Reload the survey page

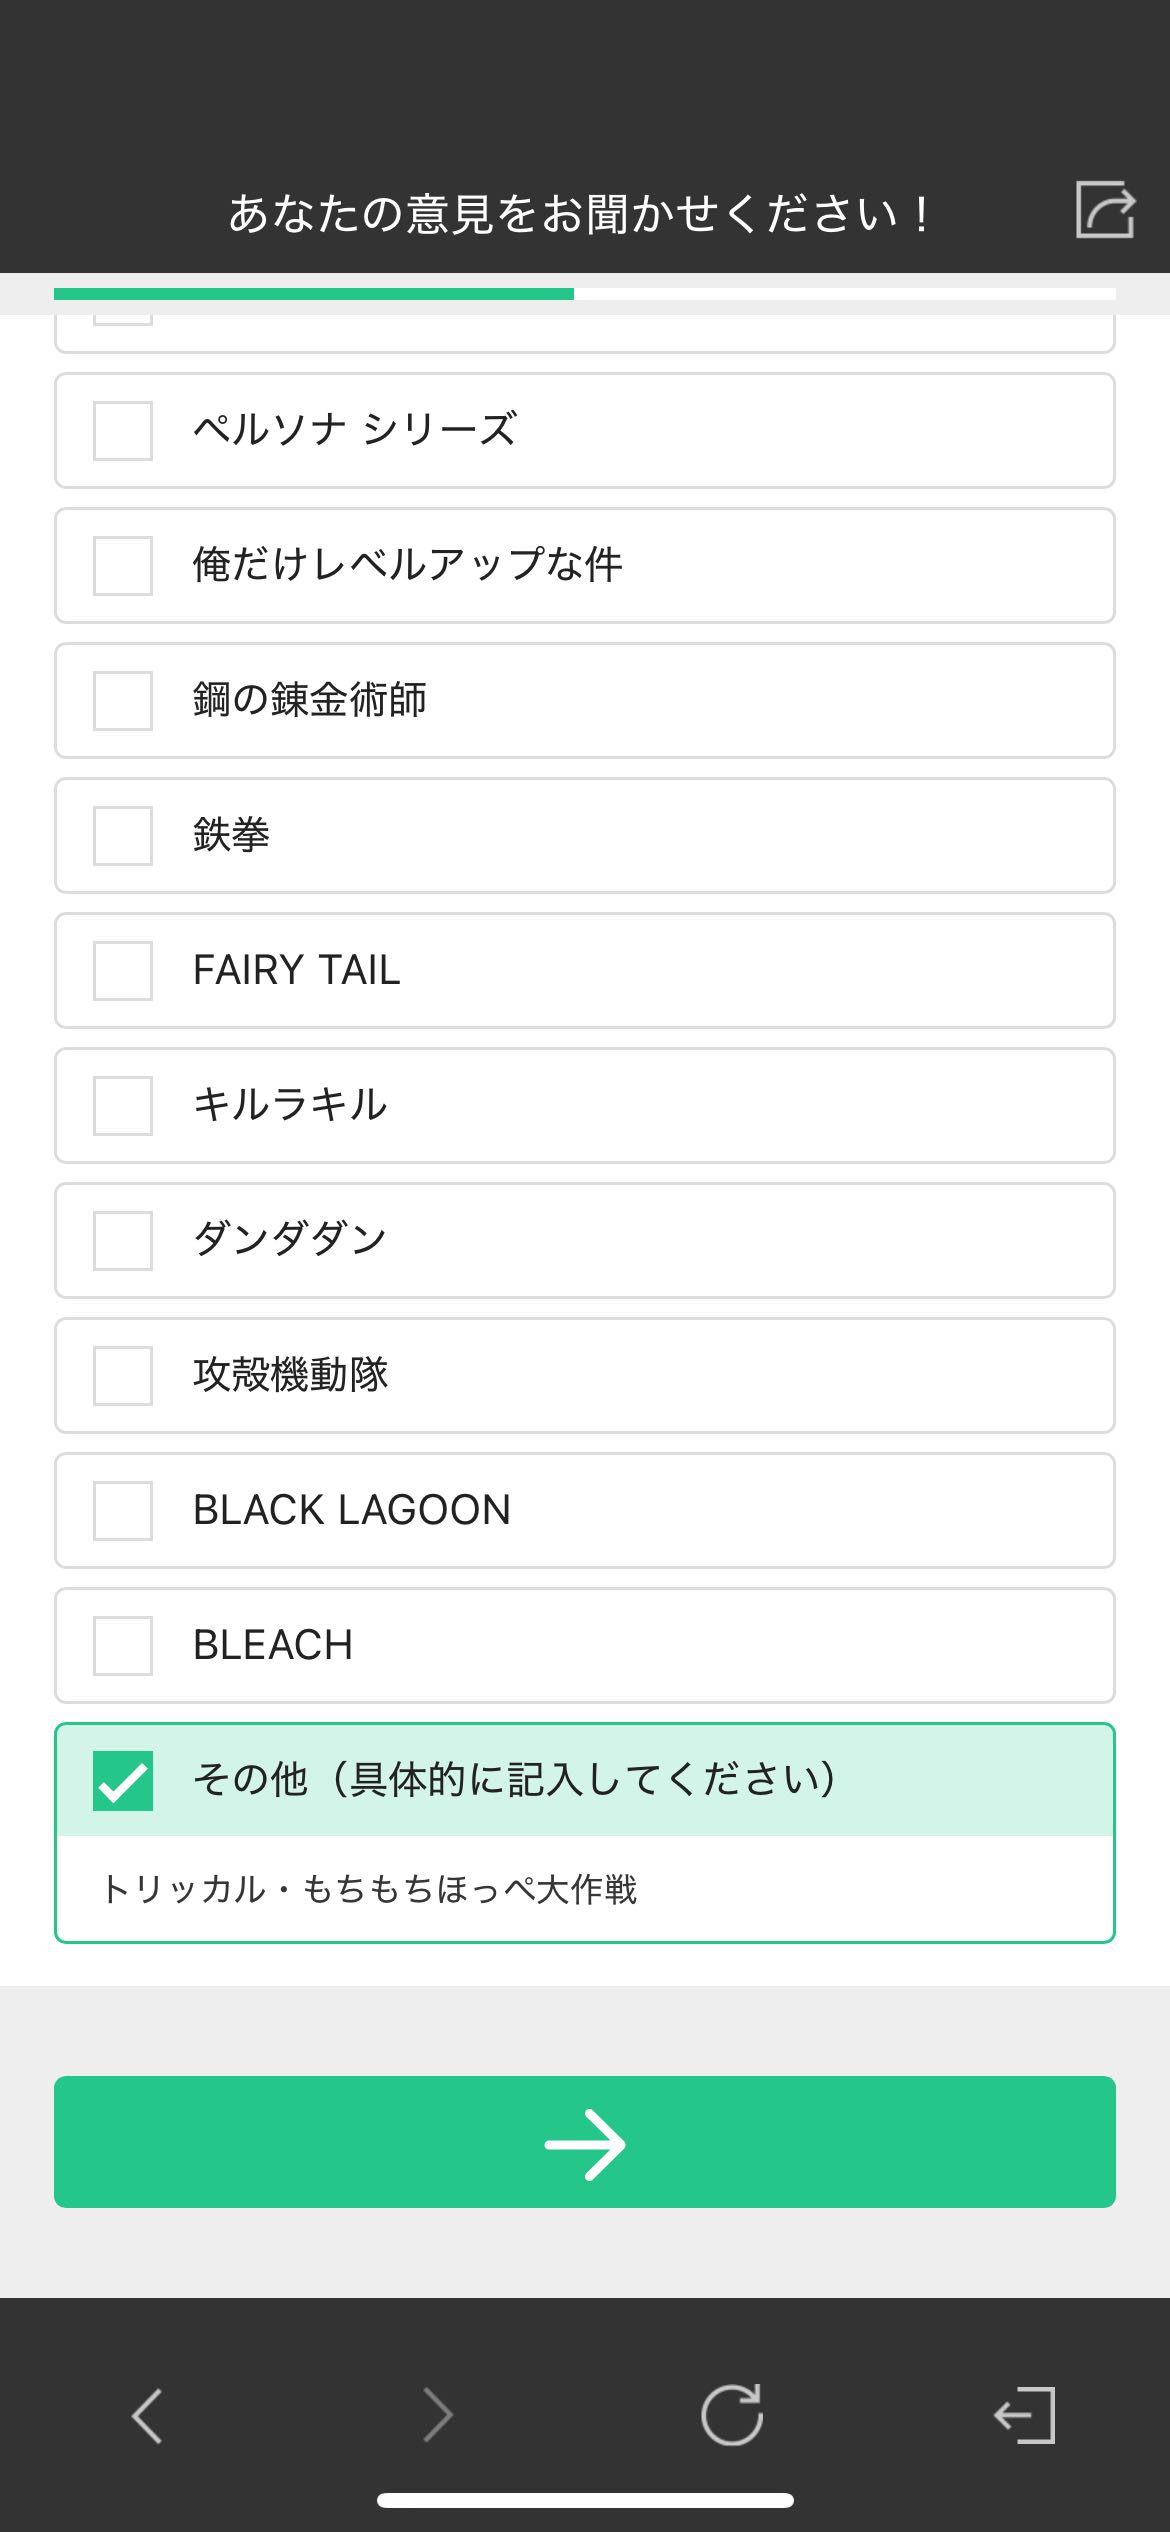(x=732, y=2415)
